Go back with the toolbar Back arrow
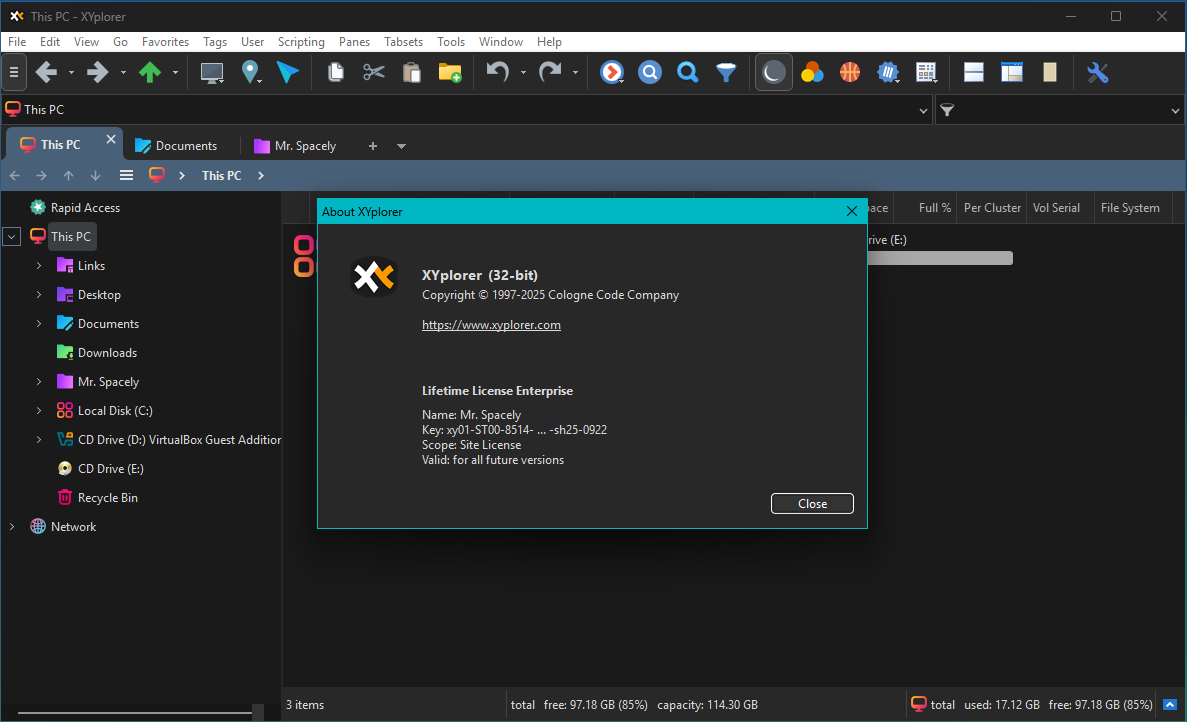Screen dimensions: 1187x722 pyautogui.click(x=46, y=73)
